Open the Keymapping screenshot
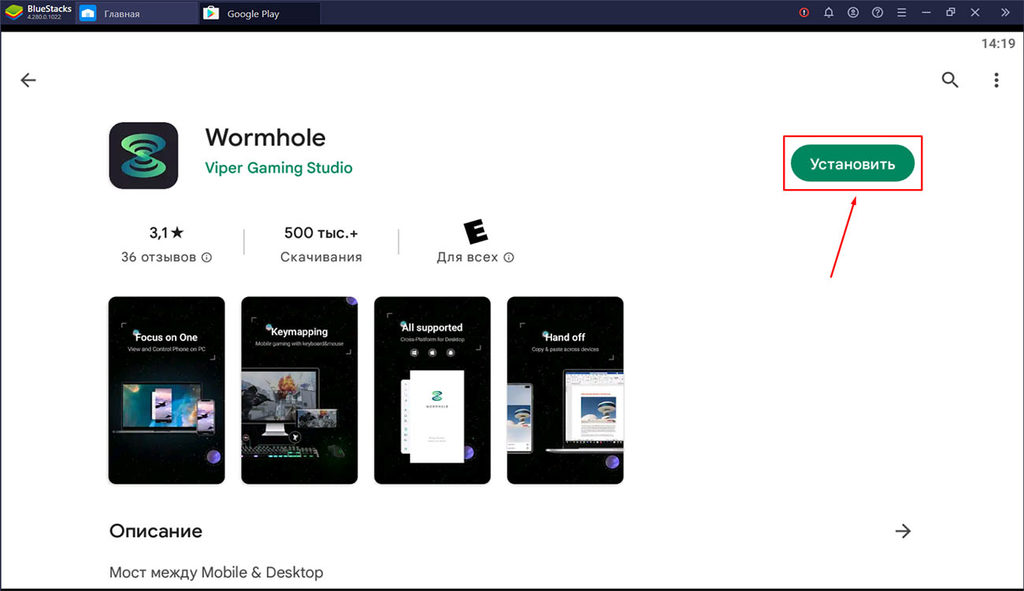Screen dimensions: 1024x591 pyautogui.click(x=299, y=390)
